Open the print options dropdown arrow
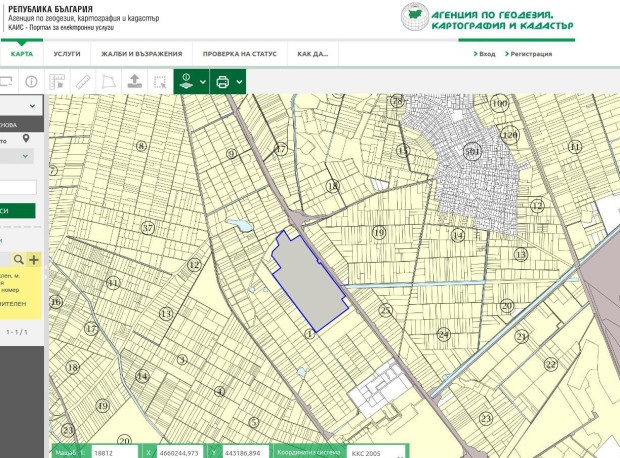This screenshot has width=620, height=458. 238,82
